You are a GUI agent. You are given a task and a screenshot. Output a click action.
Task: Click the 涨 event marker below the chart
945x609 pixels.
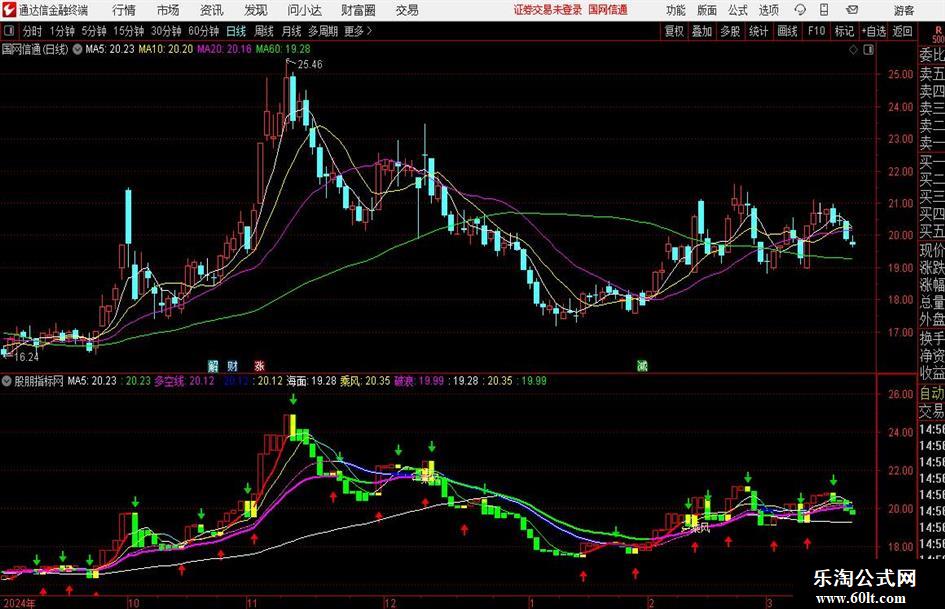(x=259, y=365)
